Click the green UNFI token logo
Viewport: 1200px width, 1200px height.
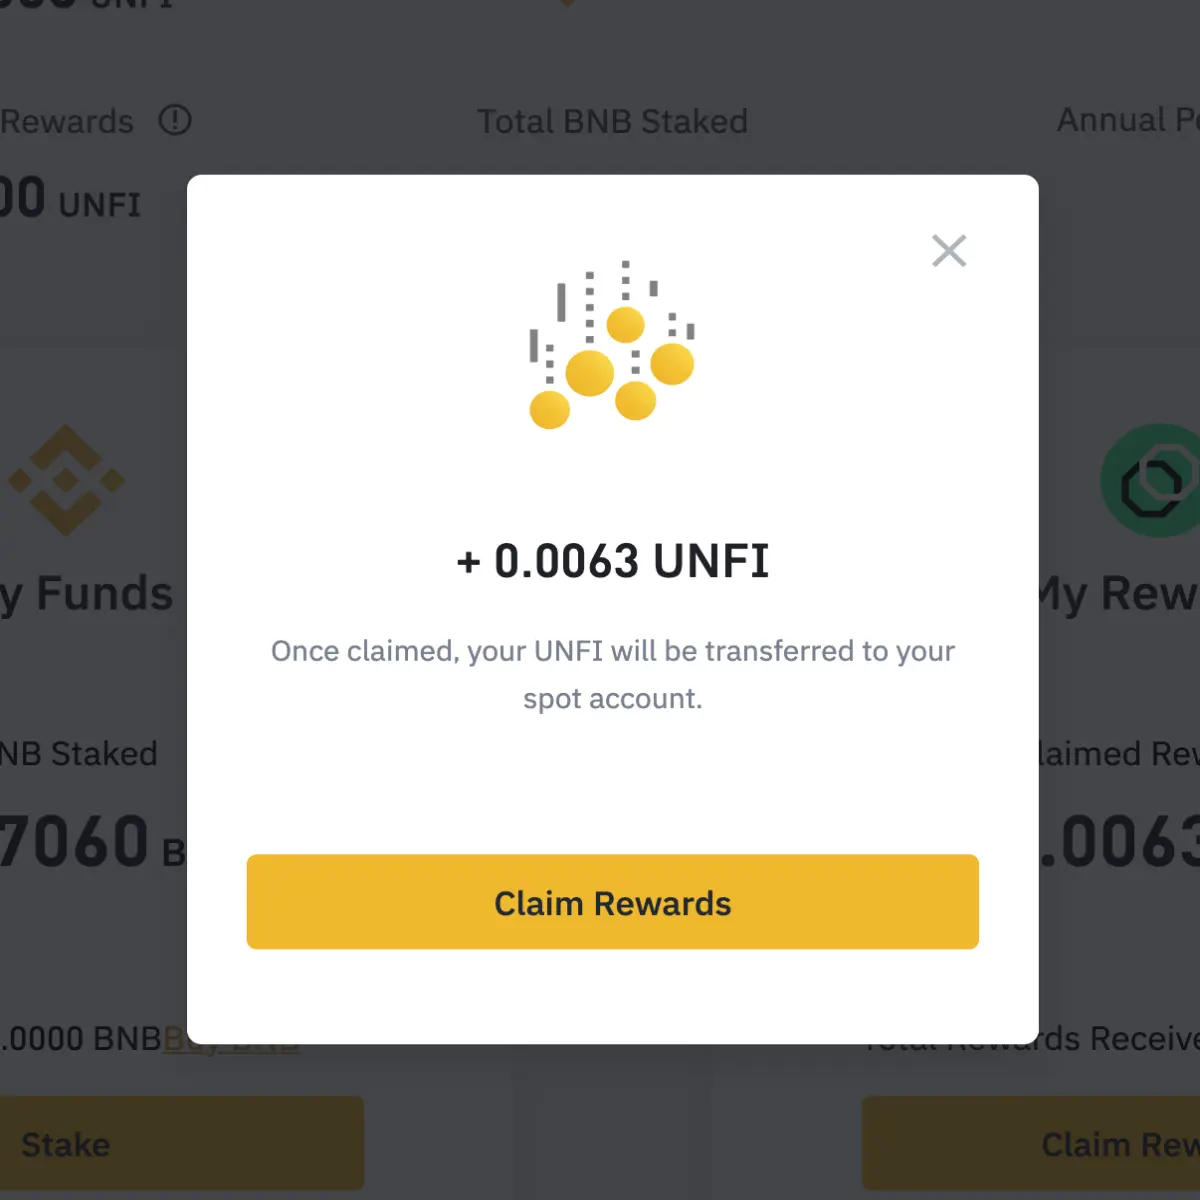coord(1150,480)
